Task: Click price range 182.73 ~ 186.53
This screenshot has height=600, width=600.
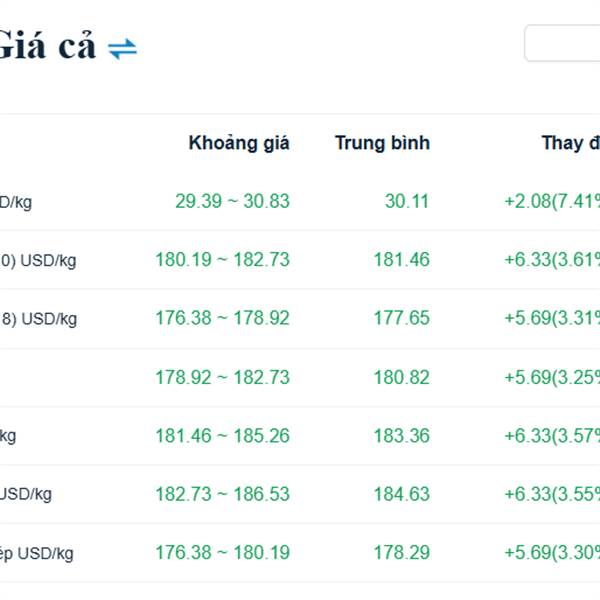Action: coord(222,494)
